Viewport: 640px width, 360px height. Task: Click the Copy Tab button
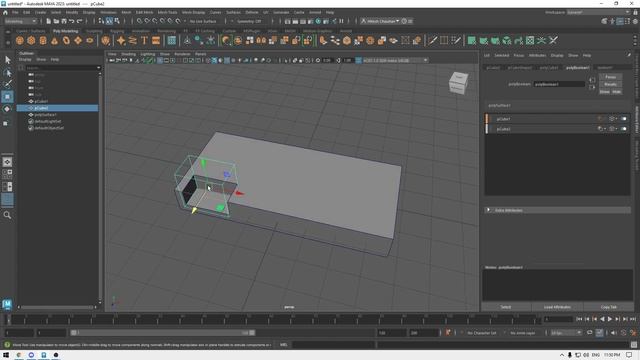click(609, 307)
